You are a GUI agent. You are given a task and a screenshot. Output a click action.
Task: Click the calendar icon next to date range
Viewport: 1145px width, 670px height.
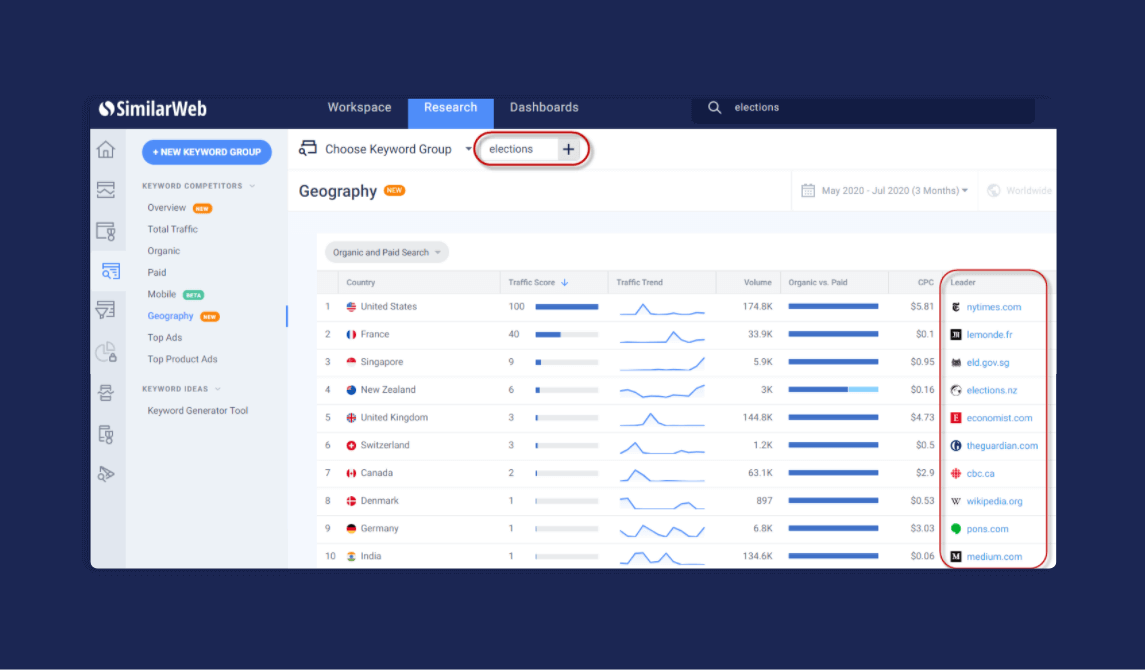tap(808, 191)
